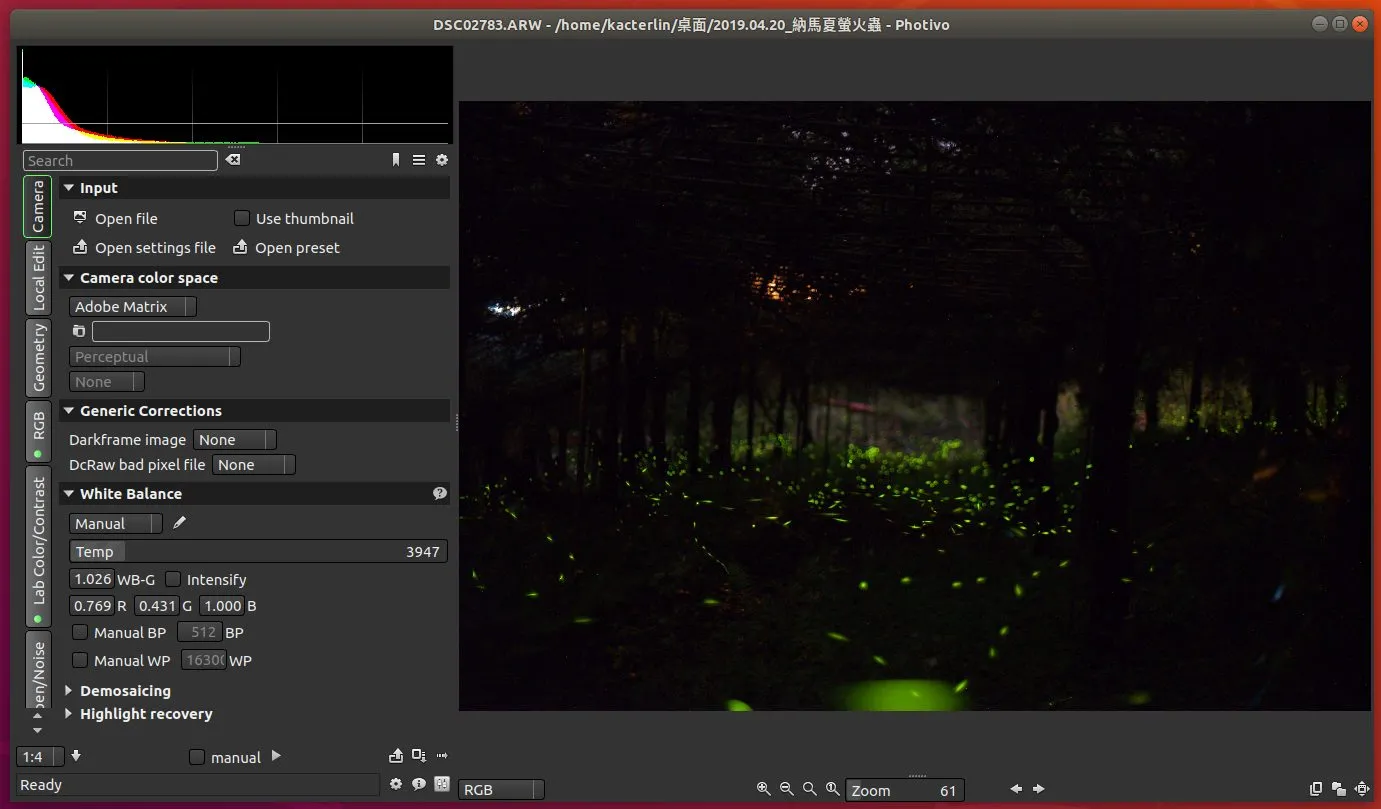Open settings with gear icon beside search
Viewport: 1381px width, 809px height.
tap(442, 160)
